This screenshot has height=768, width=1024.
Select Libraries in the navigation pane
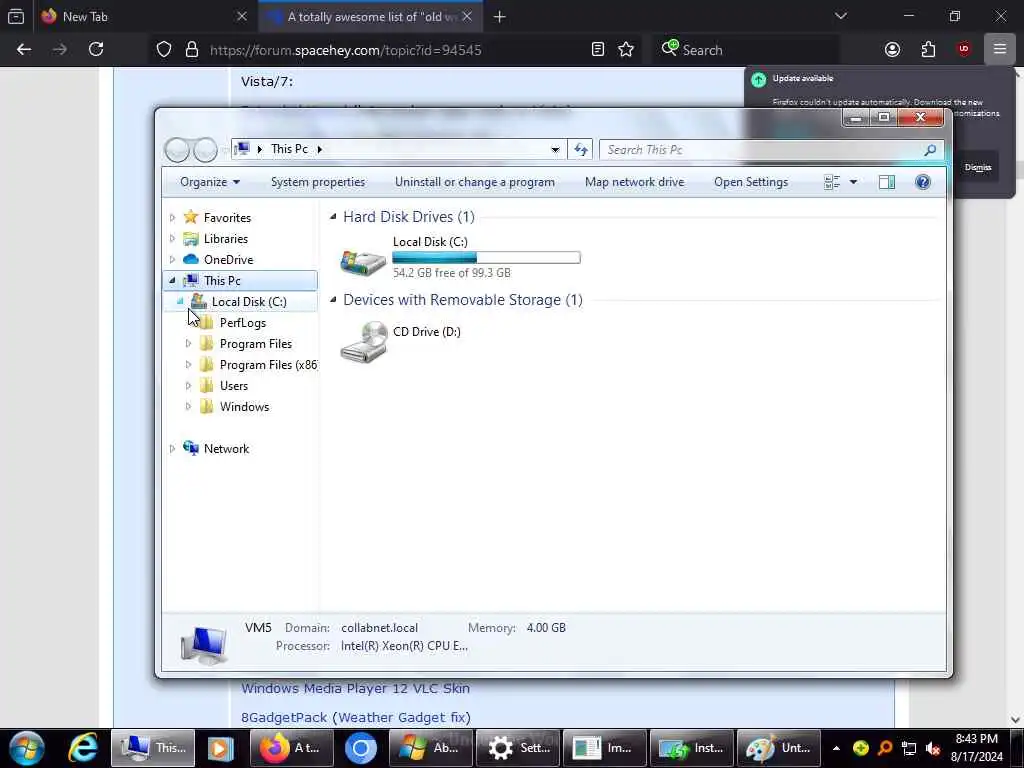225,238
